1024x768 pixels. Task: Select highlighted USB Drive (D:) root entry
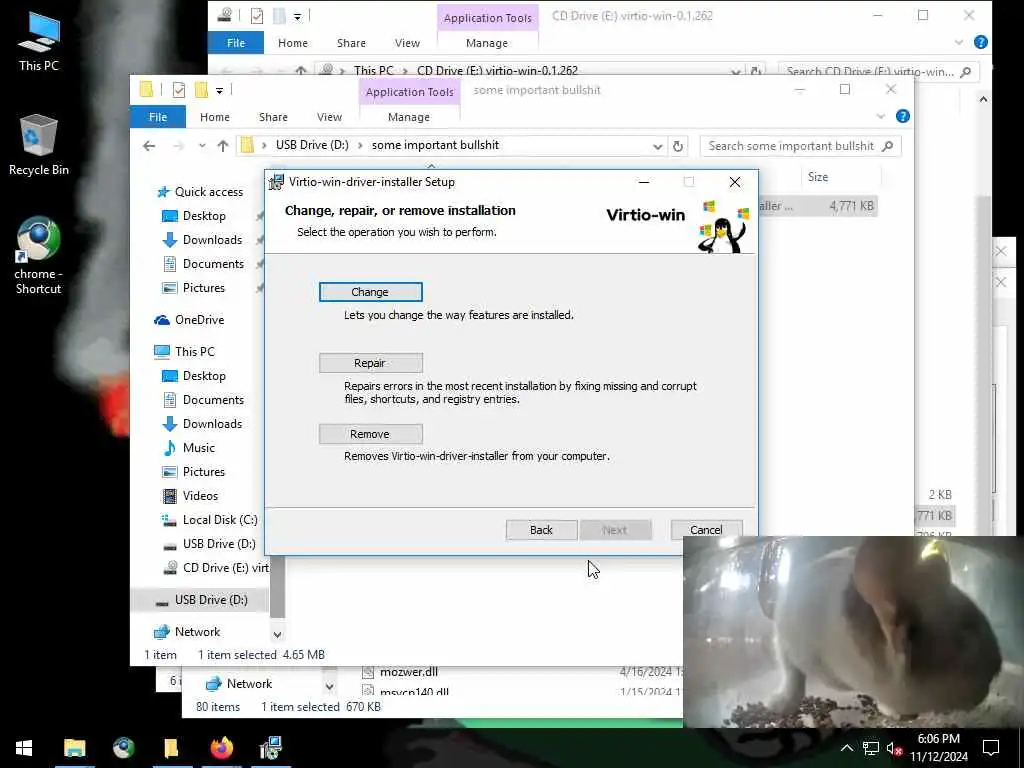coord(201,600)
